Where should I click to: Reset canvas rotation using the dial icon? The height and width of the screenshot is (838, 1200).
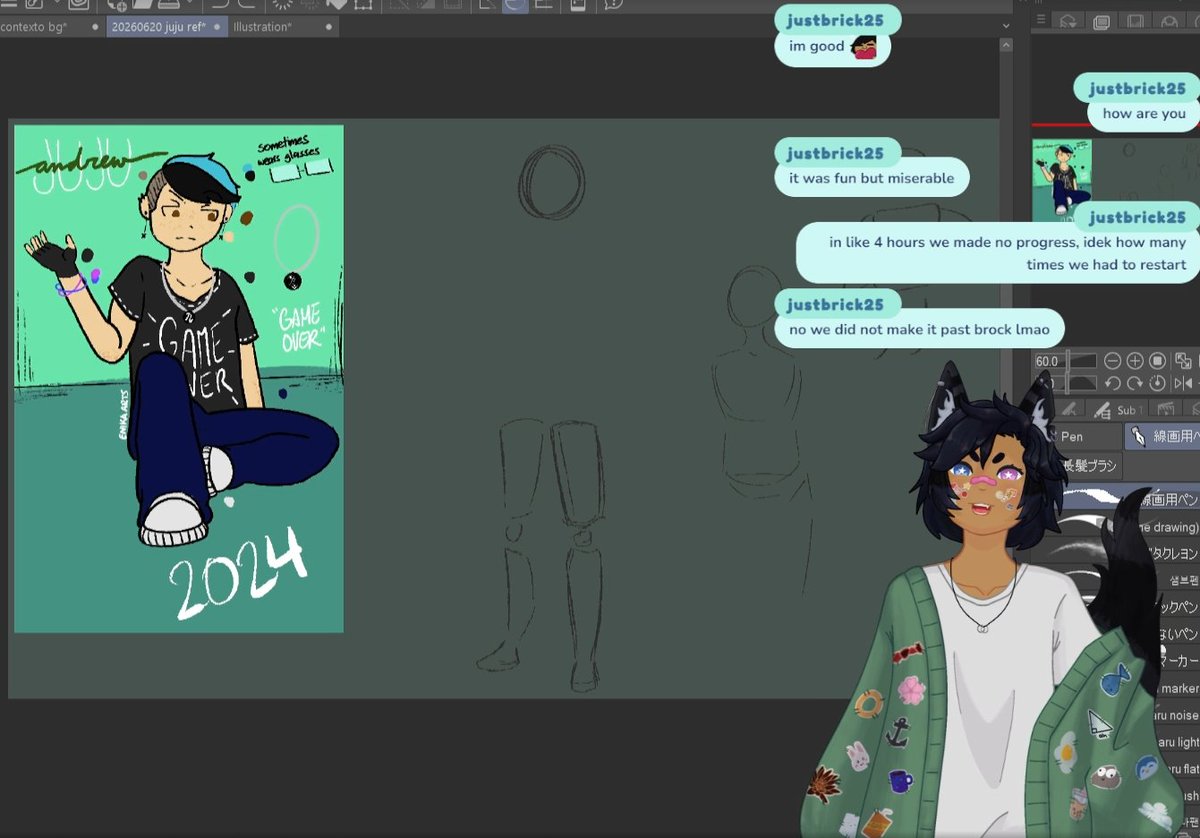tap(1158, 383)
